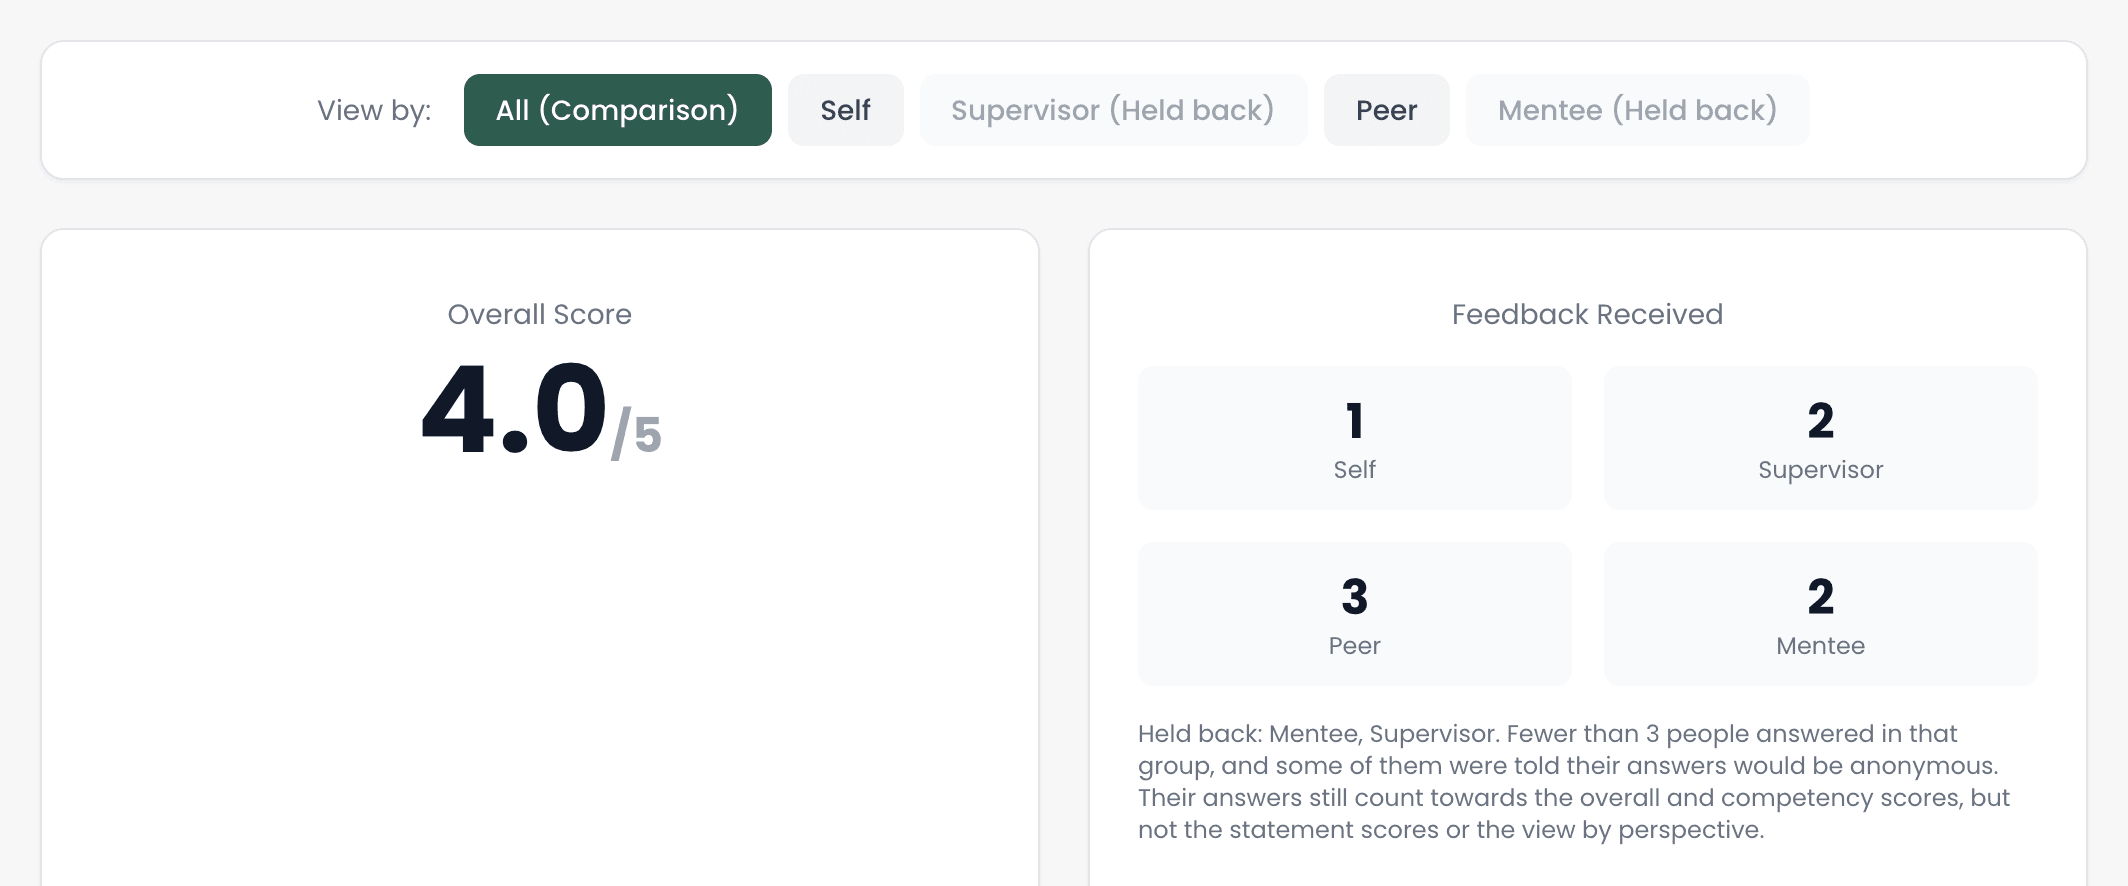Click the Peer feedback count card
The height and width of the screenshot is (886, 2128).
point(1354,614)
